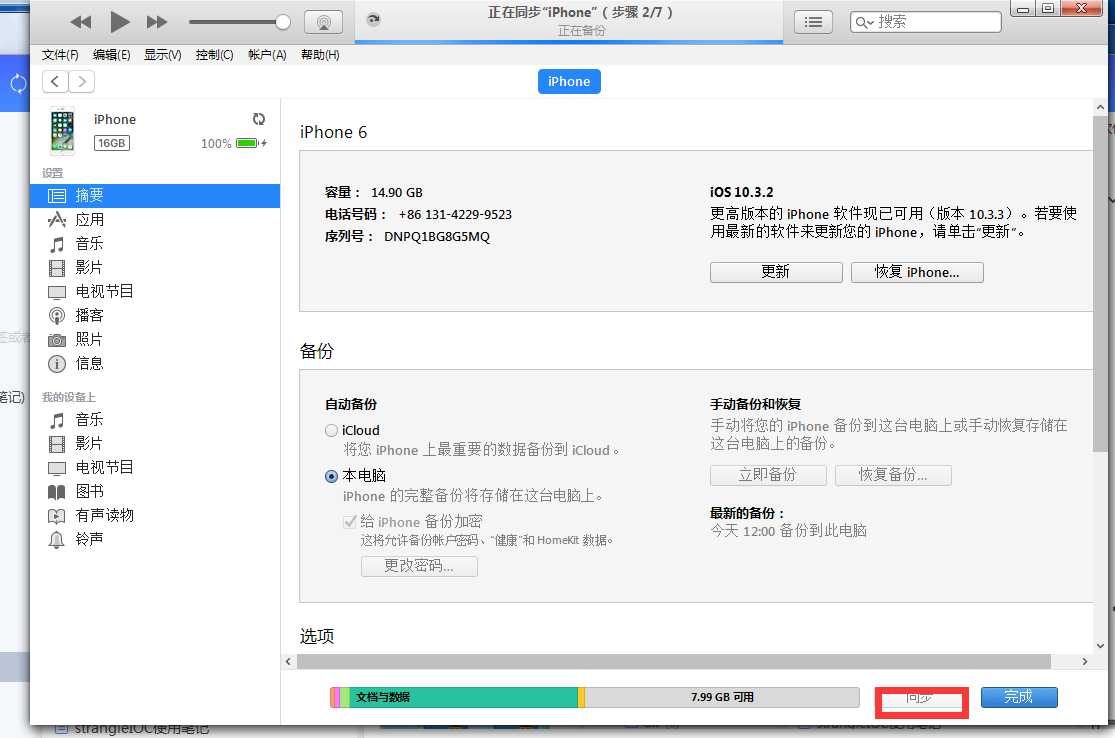Click the serial number DNPQ1BG8G5MQ
This screenshot has height=738, width=1115.
click(x=437, y=237)
